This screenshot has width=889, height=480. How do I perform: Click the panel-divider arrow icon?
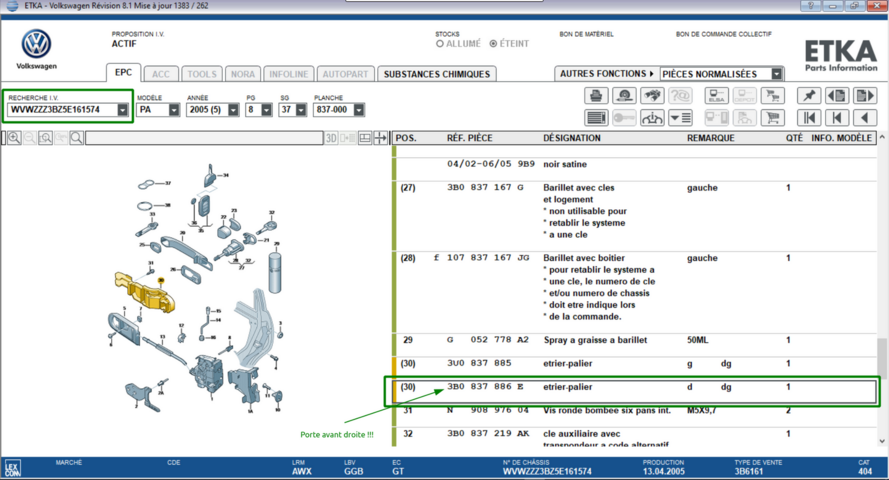pos(380,138)
